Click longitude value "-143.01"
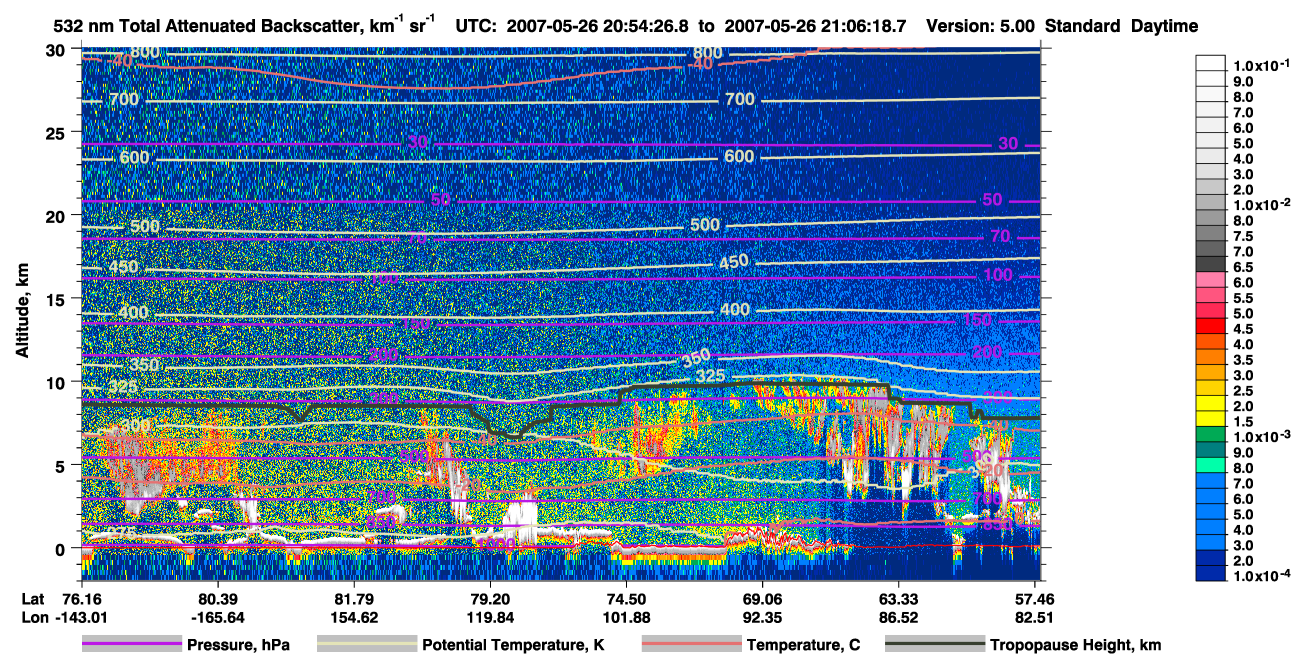The image size is (1300, 667). 81,617
